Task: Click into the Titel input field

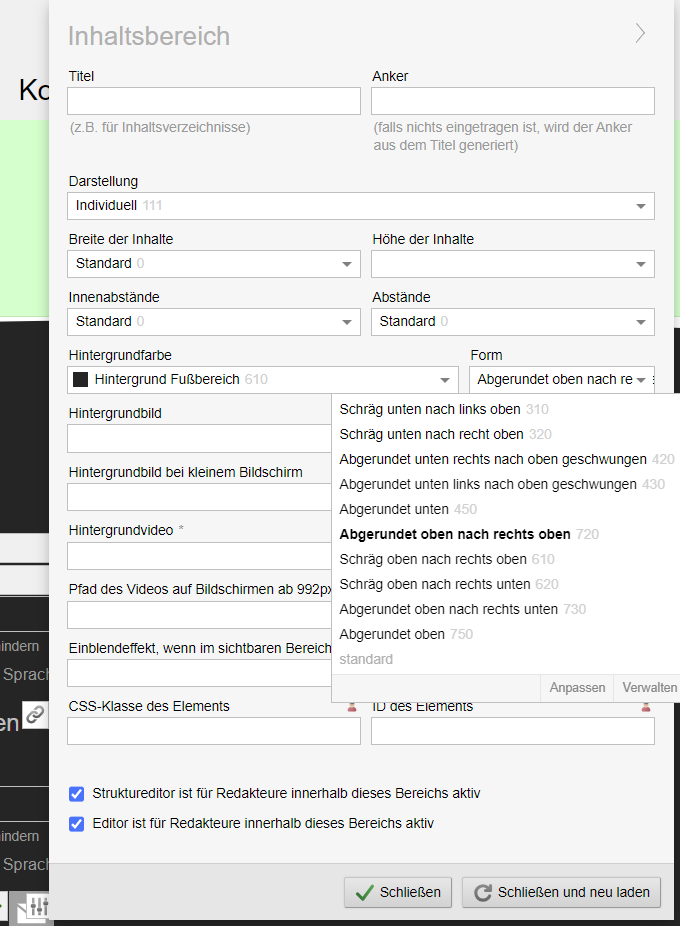Action: point(214,101)
